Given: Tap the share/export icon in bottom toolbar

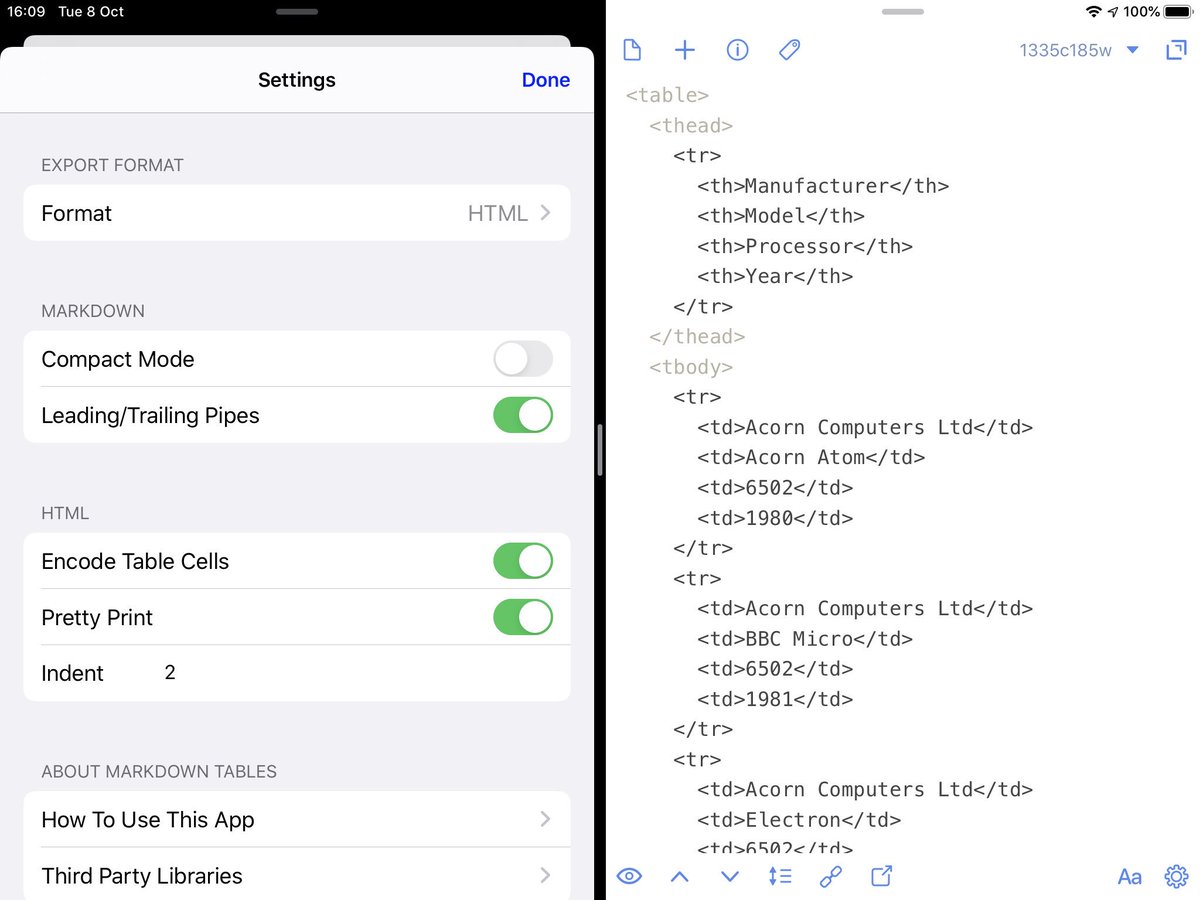Looking at the screenshot, I should 881,876.
